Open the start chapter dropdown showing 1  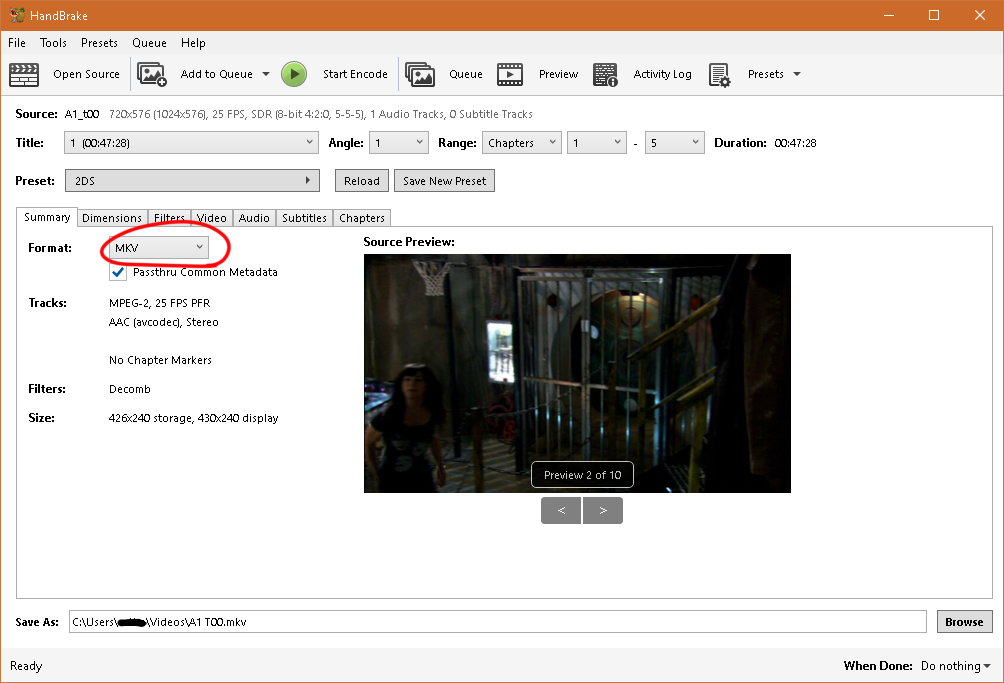[597, 143]
